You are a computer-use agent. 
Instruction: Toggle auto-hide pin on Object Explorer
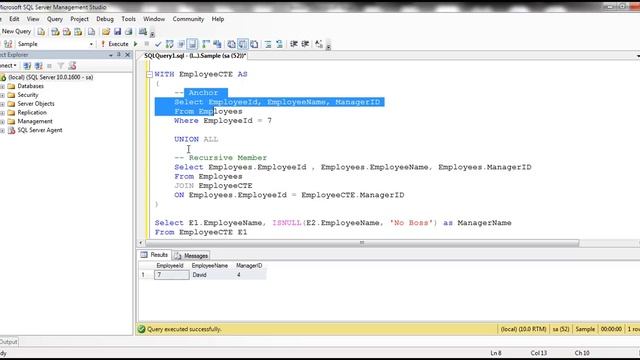pos(119,55)
